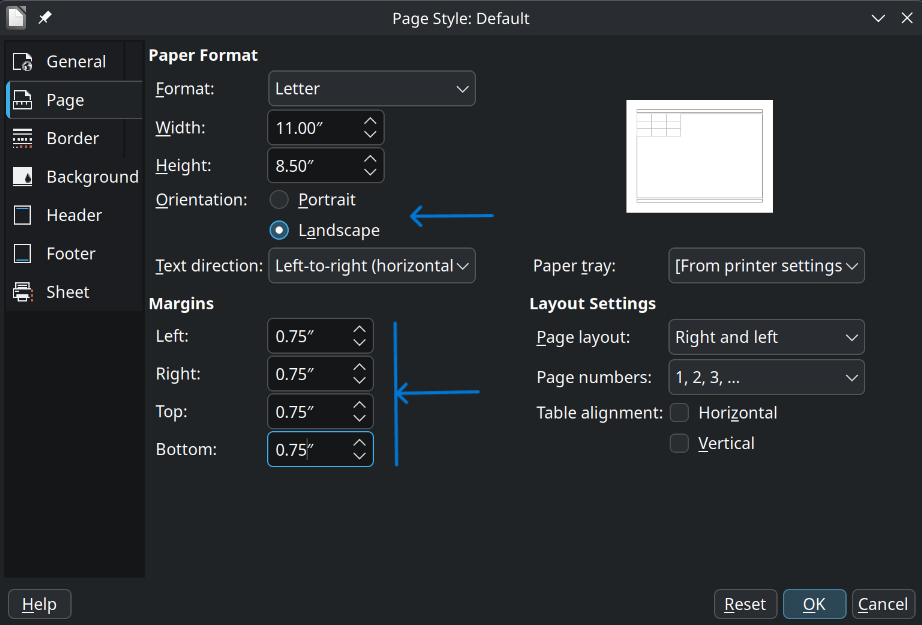Screen dimensions: 922x625
Task: Decrease Top margin with down arrow
Action: click(359, 418)
